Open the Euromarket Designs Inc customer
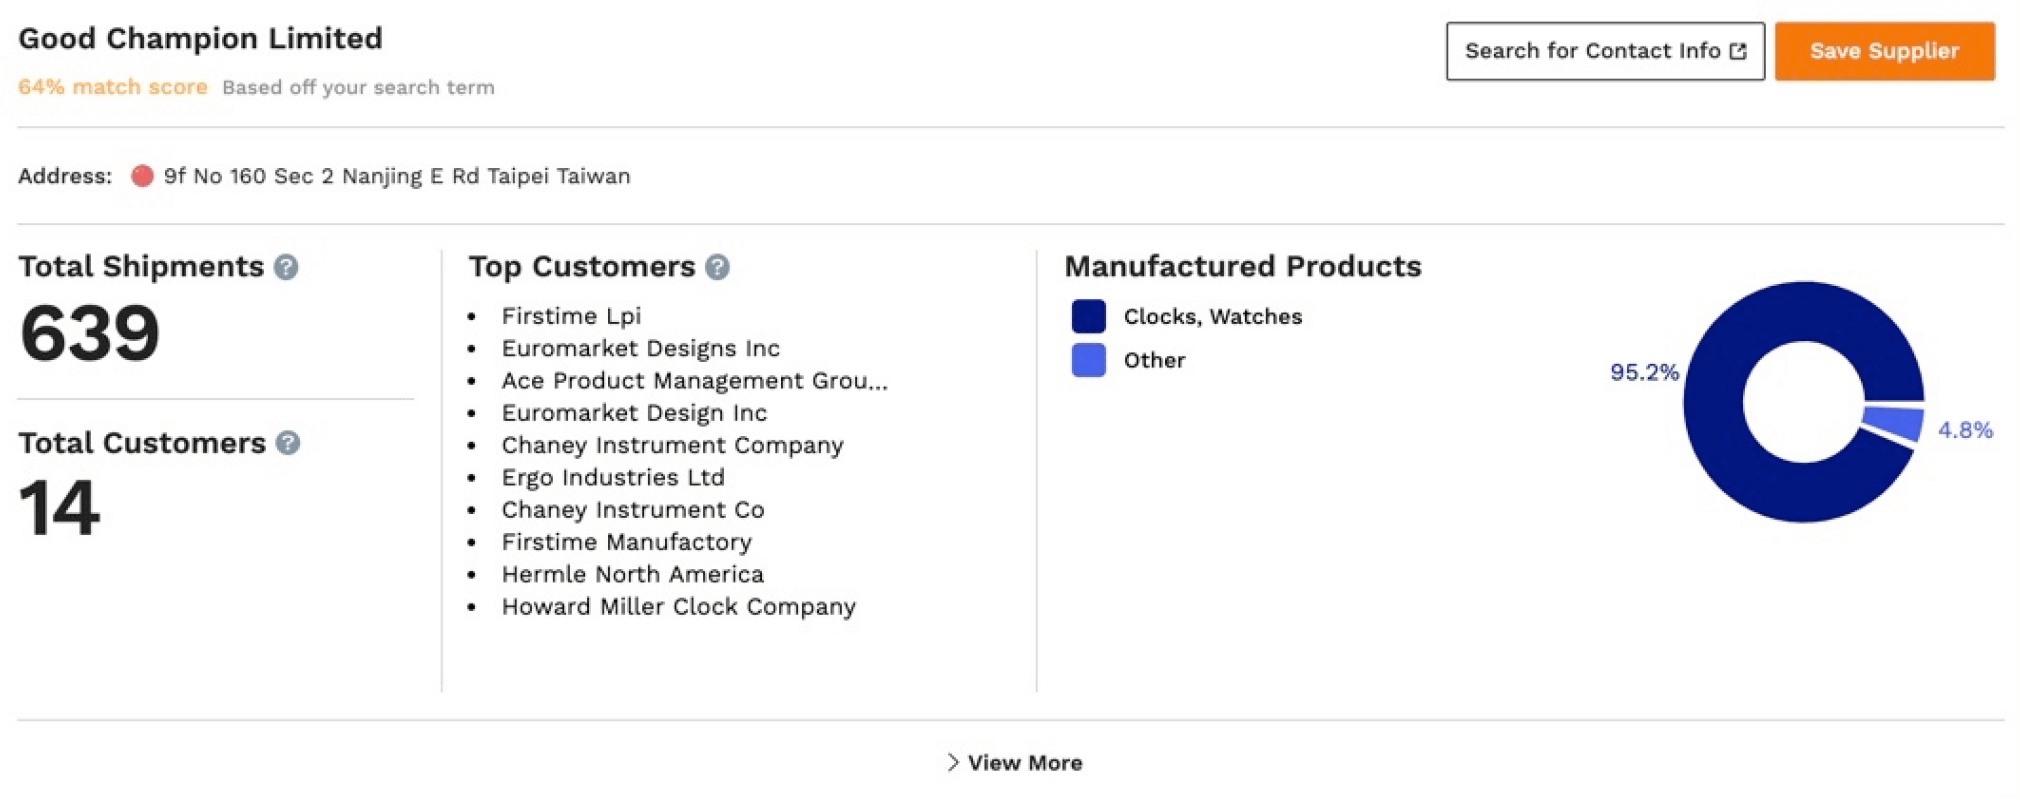Screen dimensions: 2020x800 click(640, 348)
